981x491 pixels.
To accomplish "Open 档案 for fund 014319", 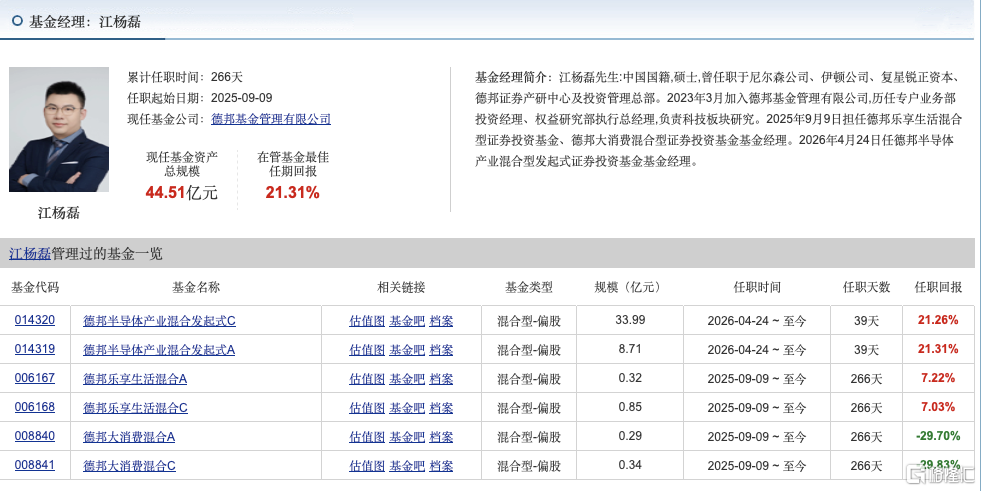I will tap(441, 350).
